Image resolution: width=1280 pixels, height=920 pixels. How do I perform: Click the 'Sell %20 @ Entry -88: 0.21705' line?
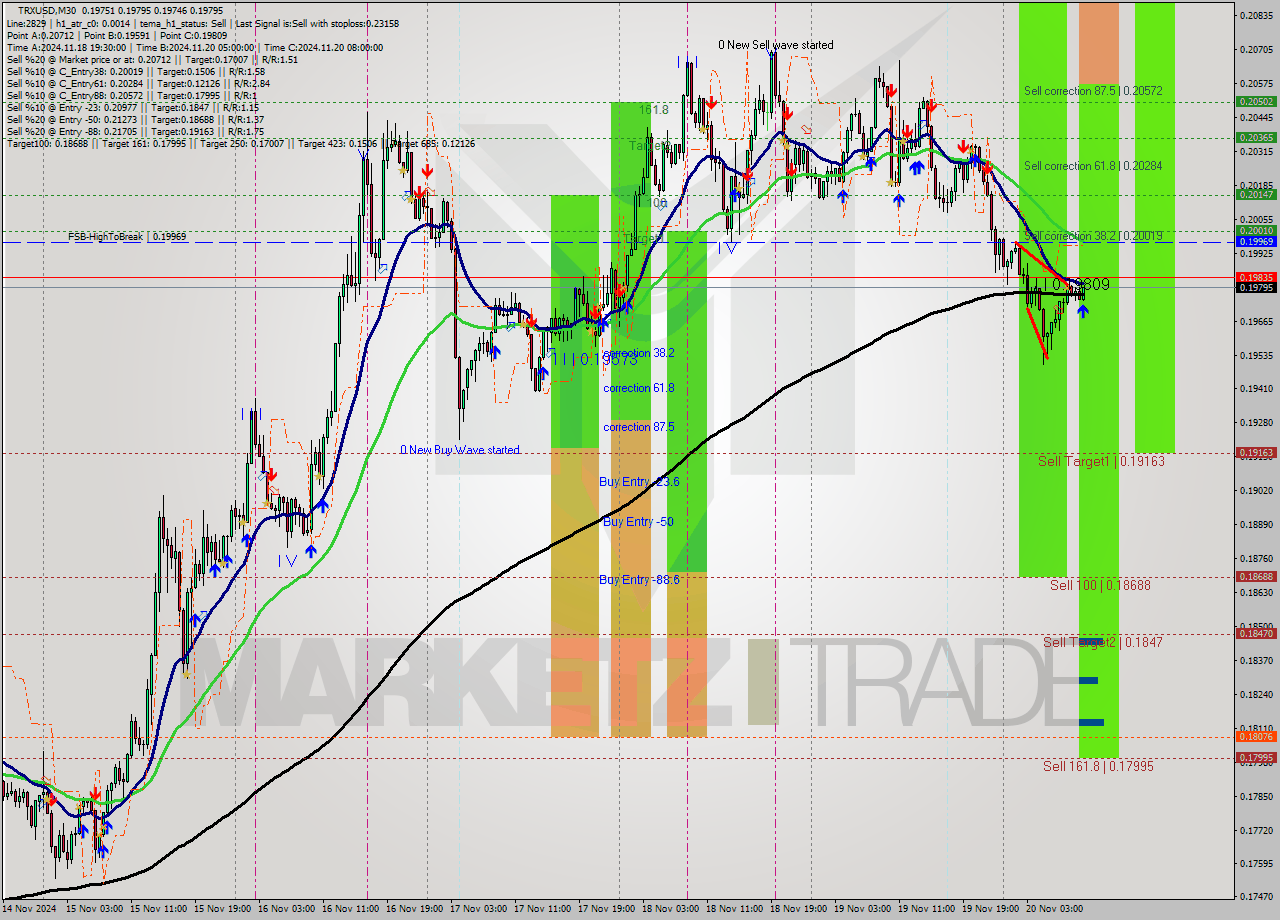(135, 131)
